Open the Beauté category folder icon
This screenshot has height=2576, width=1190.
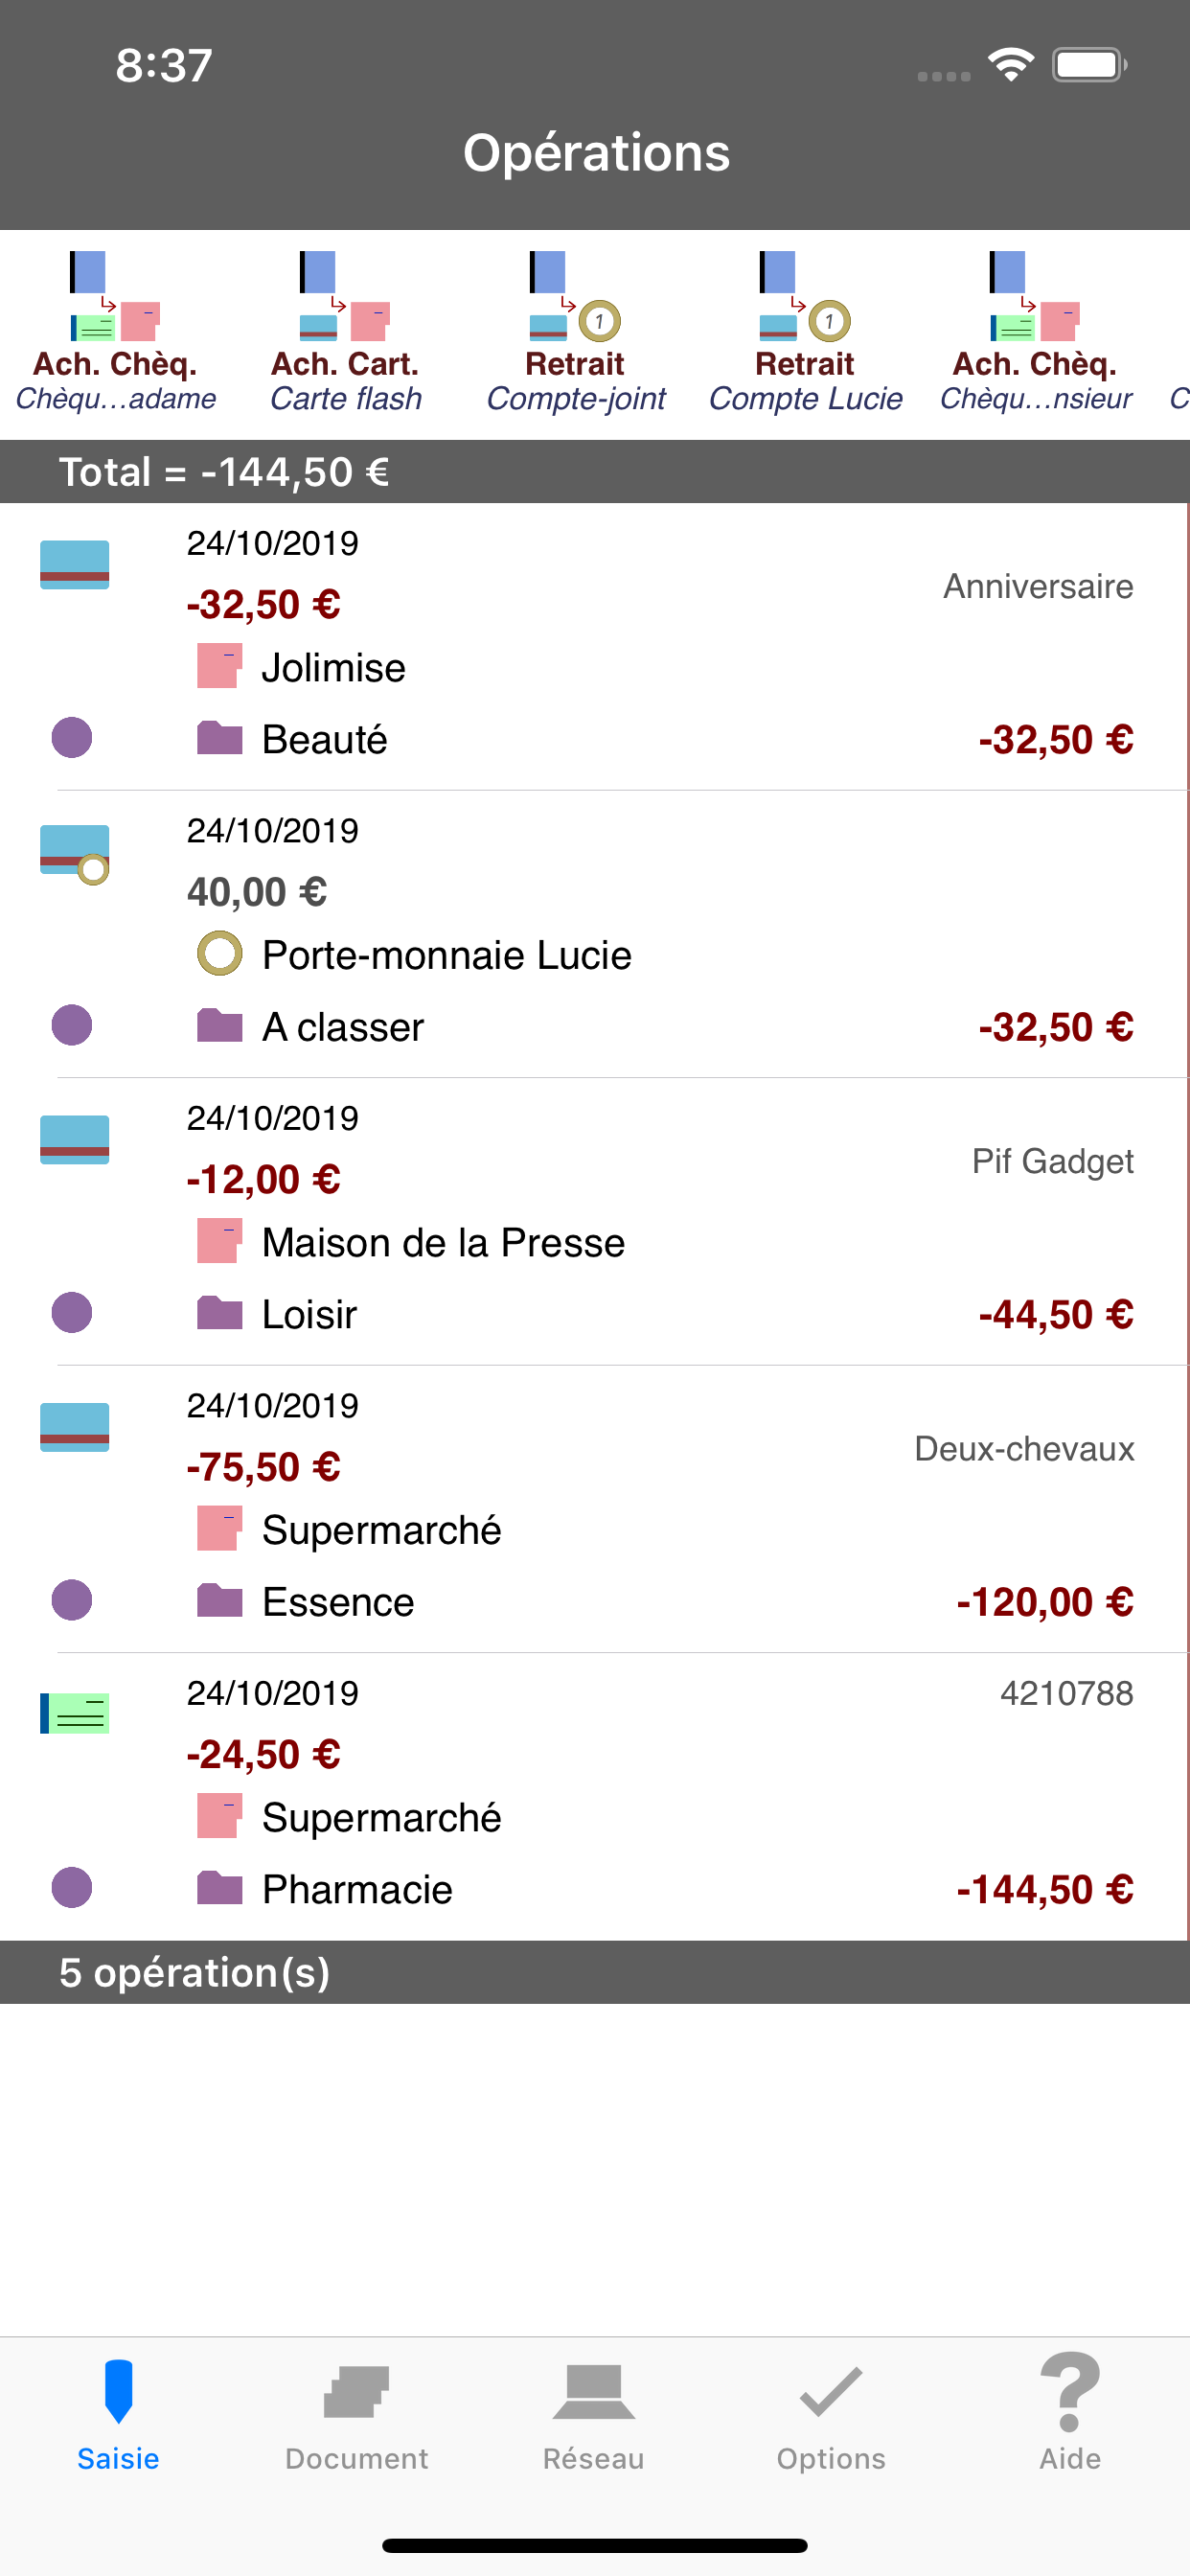(220, 738)
